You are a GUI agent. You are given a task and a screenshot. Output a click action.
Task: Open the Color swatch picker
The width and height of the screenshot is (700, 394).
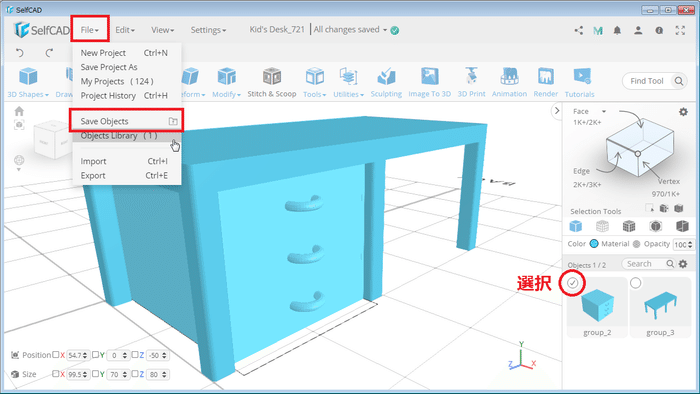(594, 244)
